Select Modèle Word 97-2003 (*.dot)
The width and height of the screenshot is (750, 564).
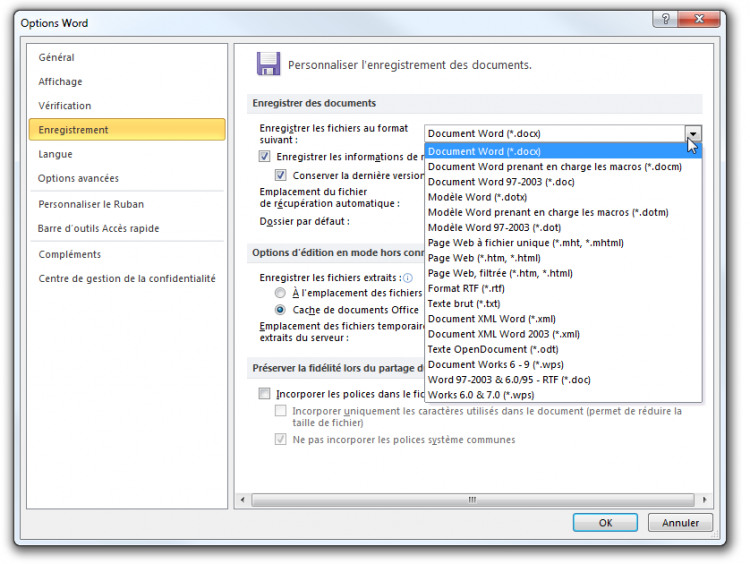563,228
